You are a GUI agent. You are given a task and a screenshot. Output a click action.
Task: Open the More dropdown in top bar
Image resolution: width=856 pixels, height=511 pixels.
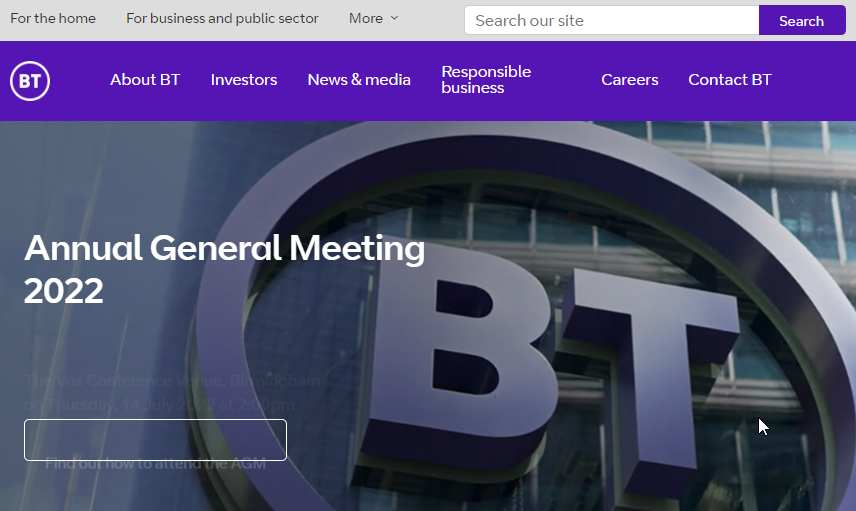pyautogui.click(x=373, y=19)
